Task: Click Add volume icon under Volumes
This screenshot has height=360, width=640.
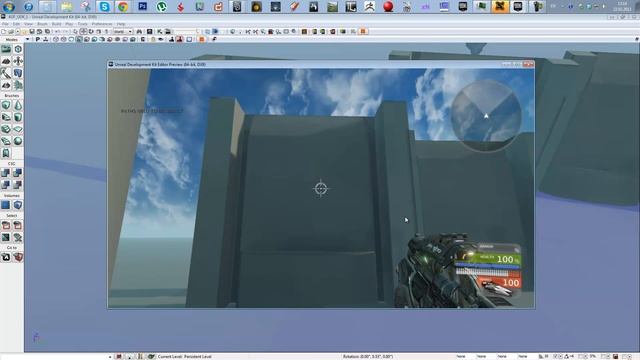Action: point(18,205)
